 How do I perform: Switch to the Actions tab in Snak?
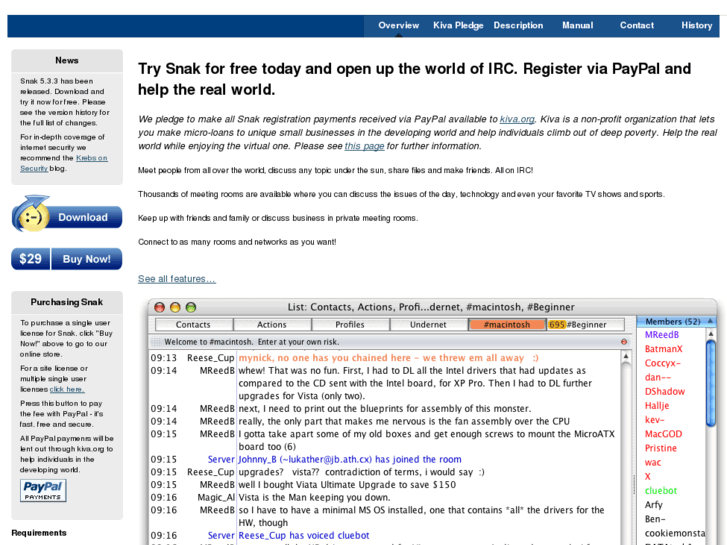pyautogui.click(x=272, y=325)
